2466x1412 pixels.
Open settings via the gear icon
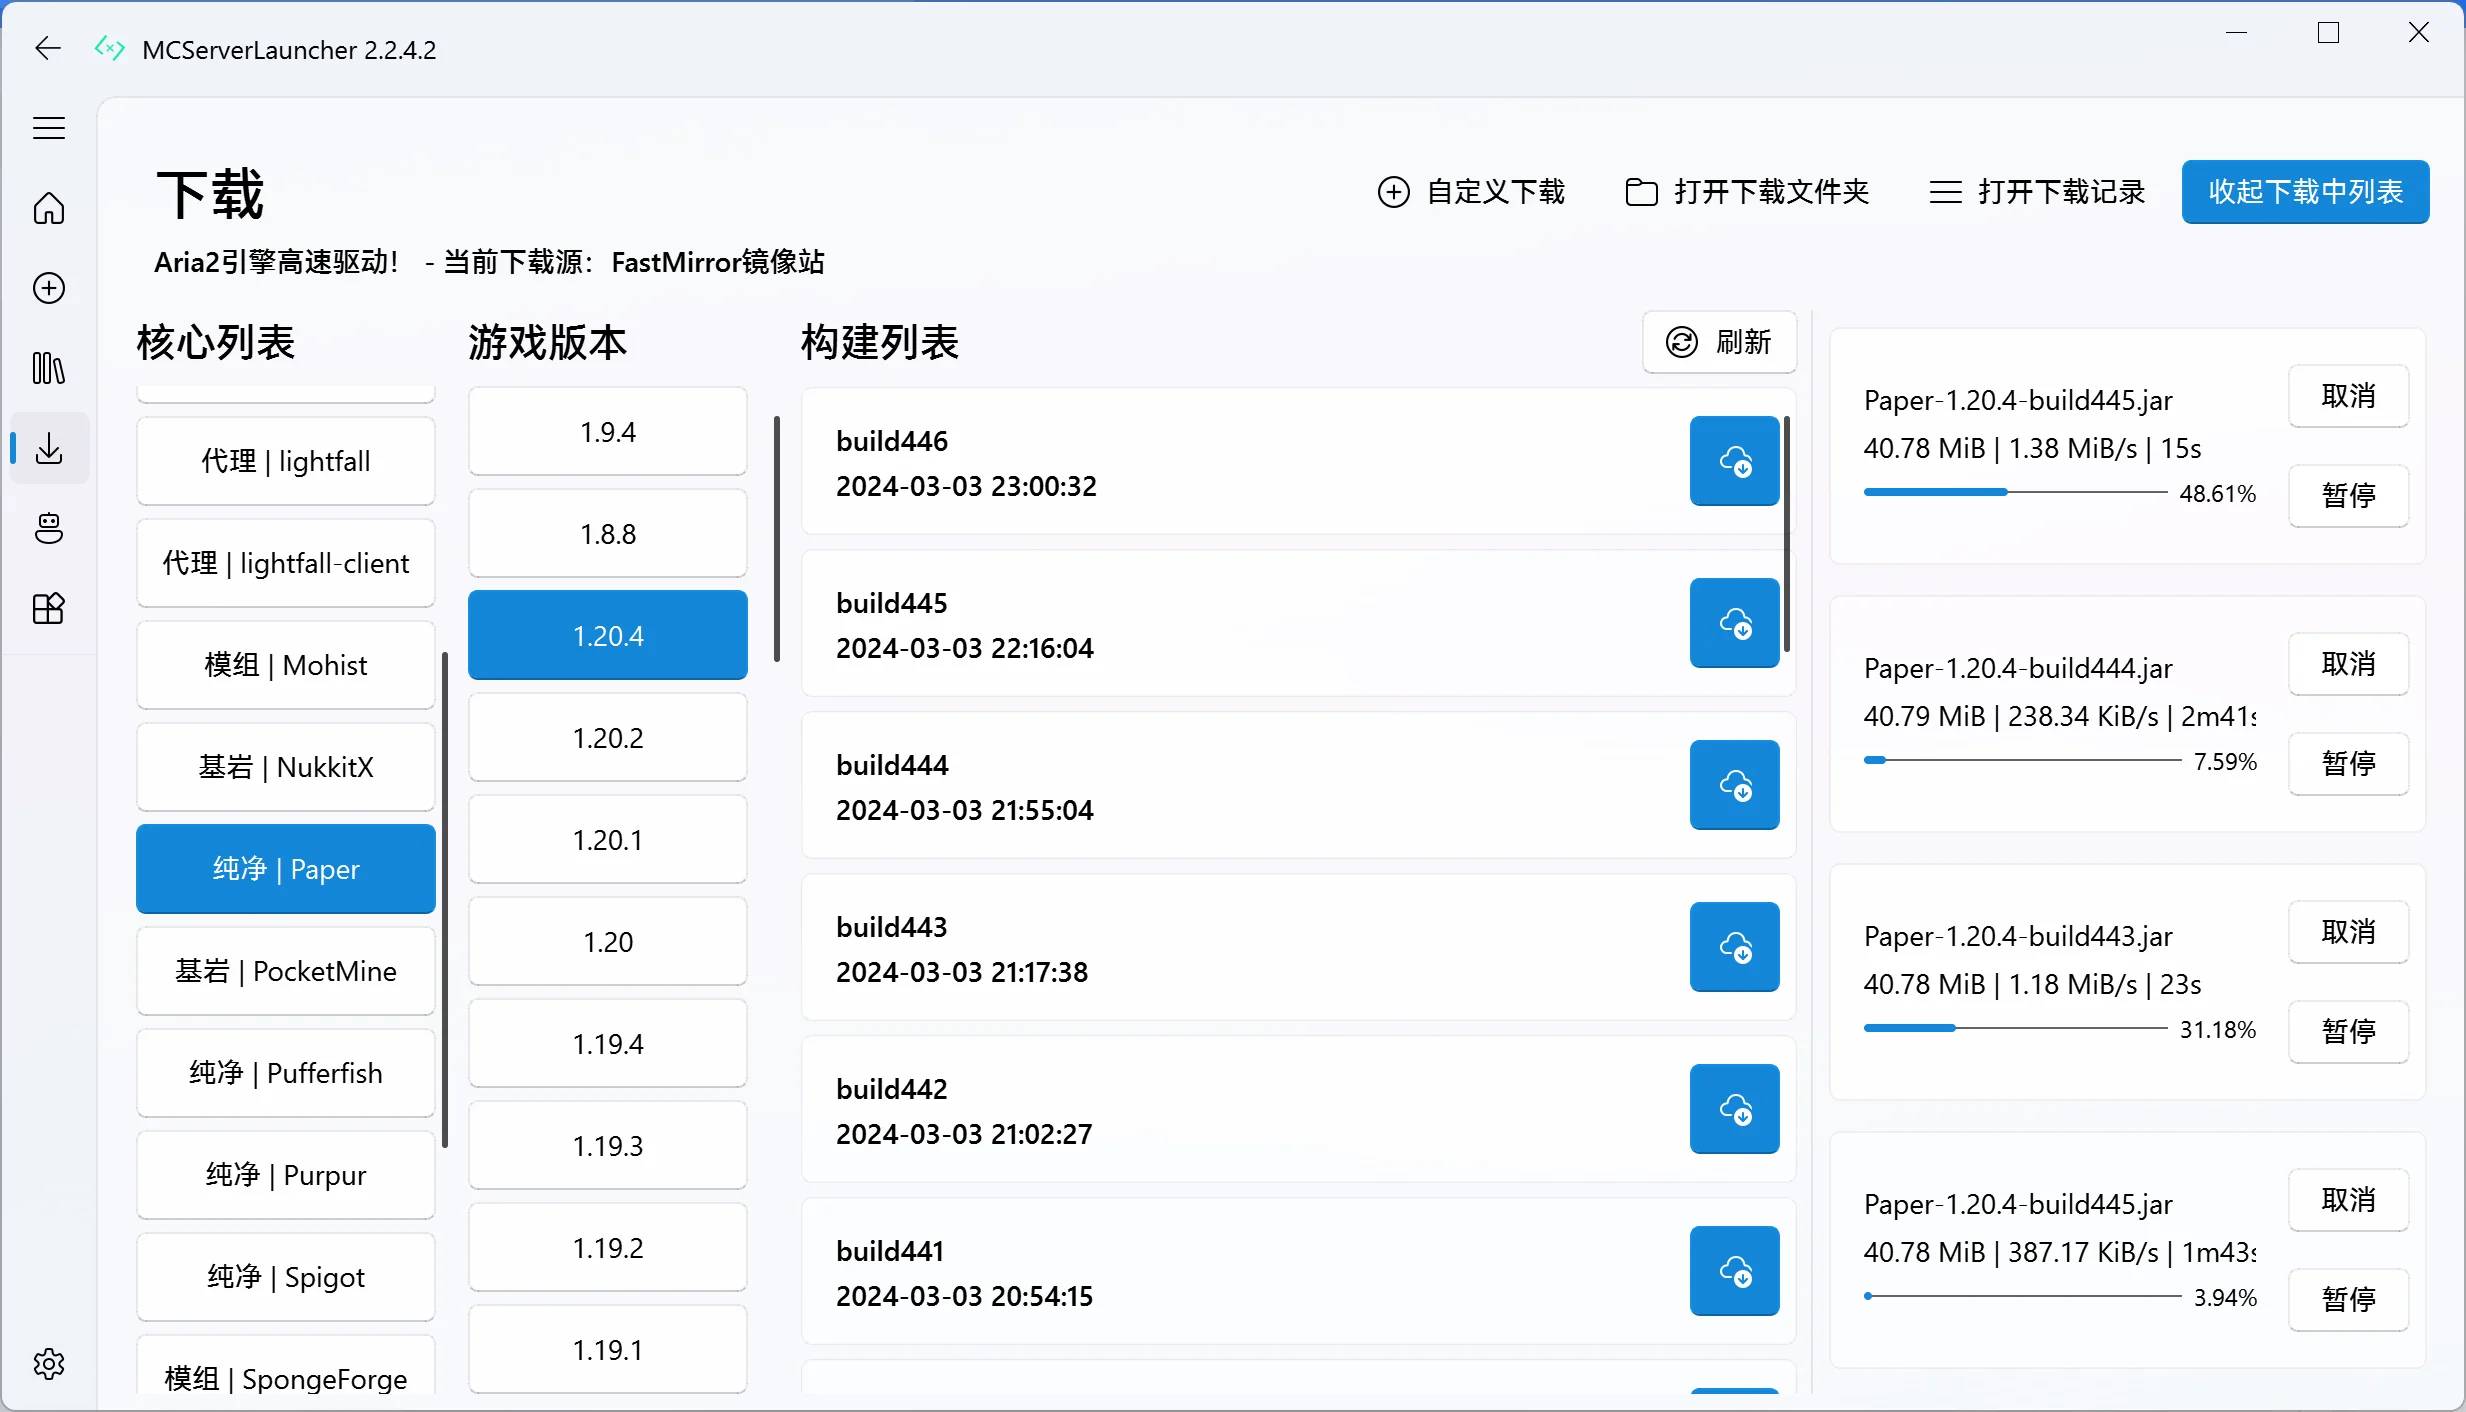click(48, 1363)
